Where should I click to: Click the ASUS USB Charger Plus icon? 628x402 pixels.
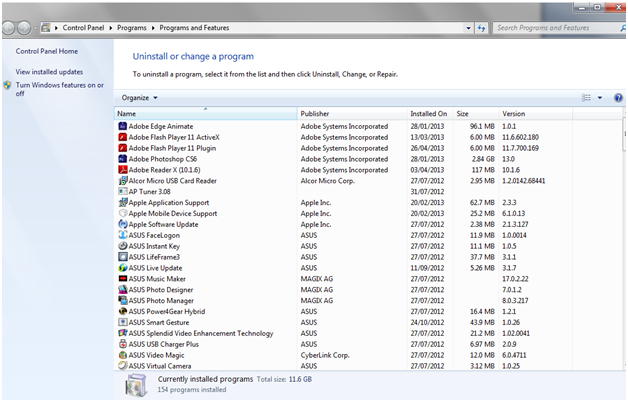[123, 344]
